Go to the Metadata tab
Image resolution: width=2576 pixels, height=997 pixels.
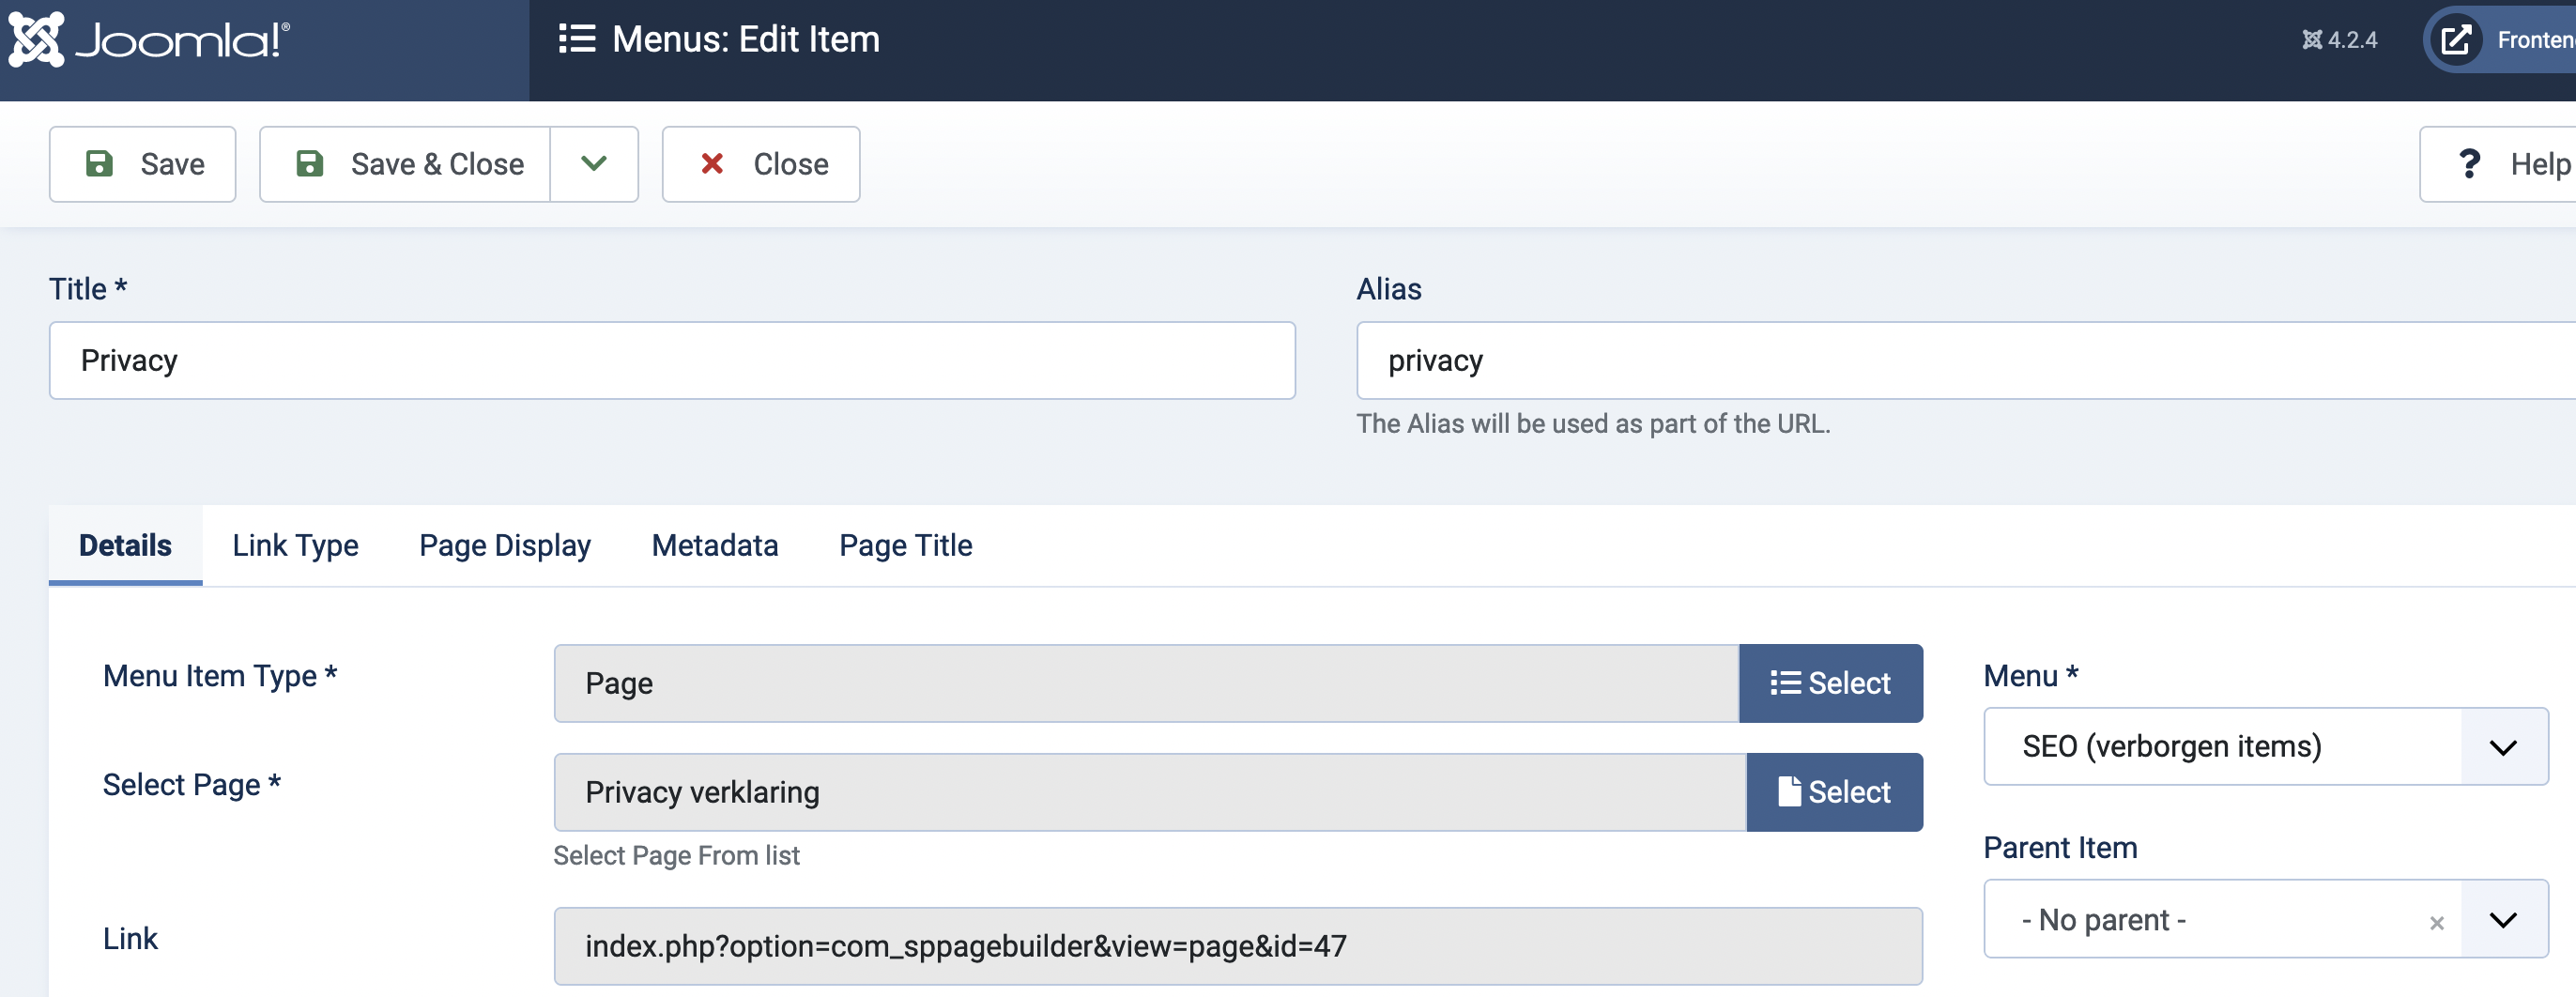[715, 545]
